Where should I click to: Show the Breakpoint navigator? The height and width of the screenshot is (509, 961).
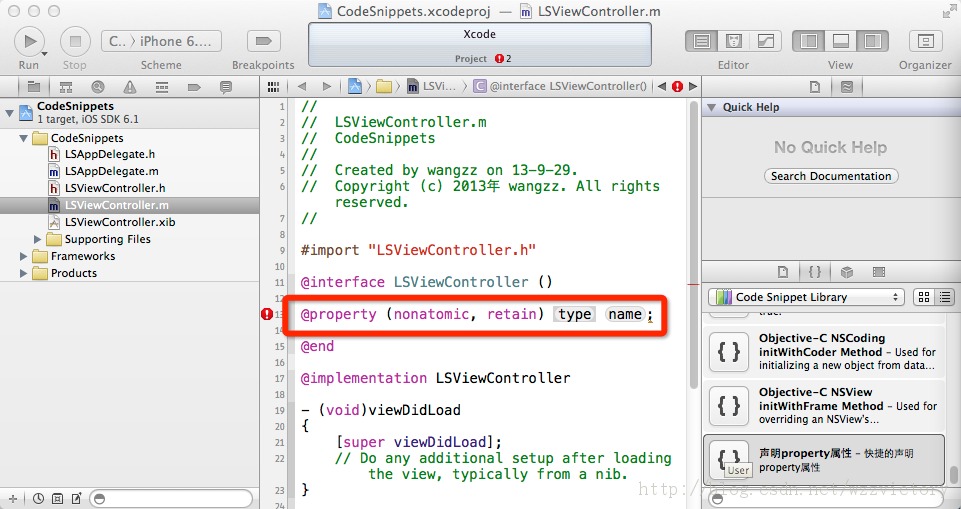coord(194,87)
